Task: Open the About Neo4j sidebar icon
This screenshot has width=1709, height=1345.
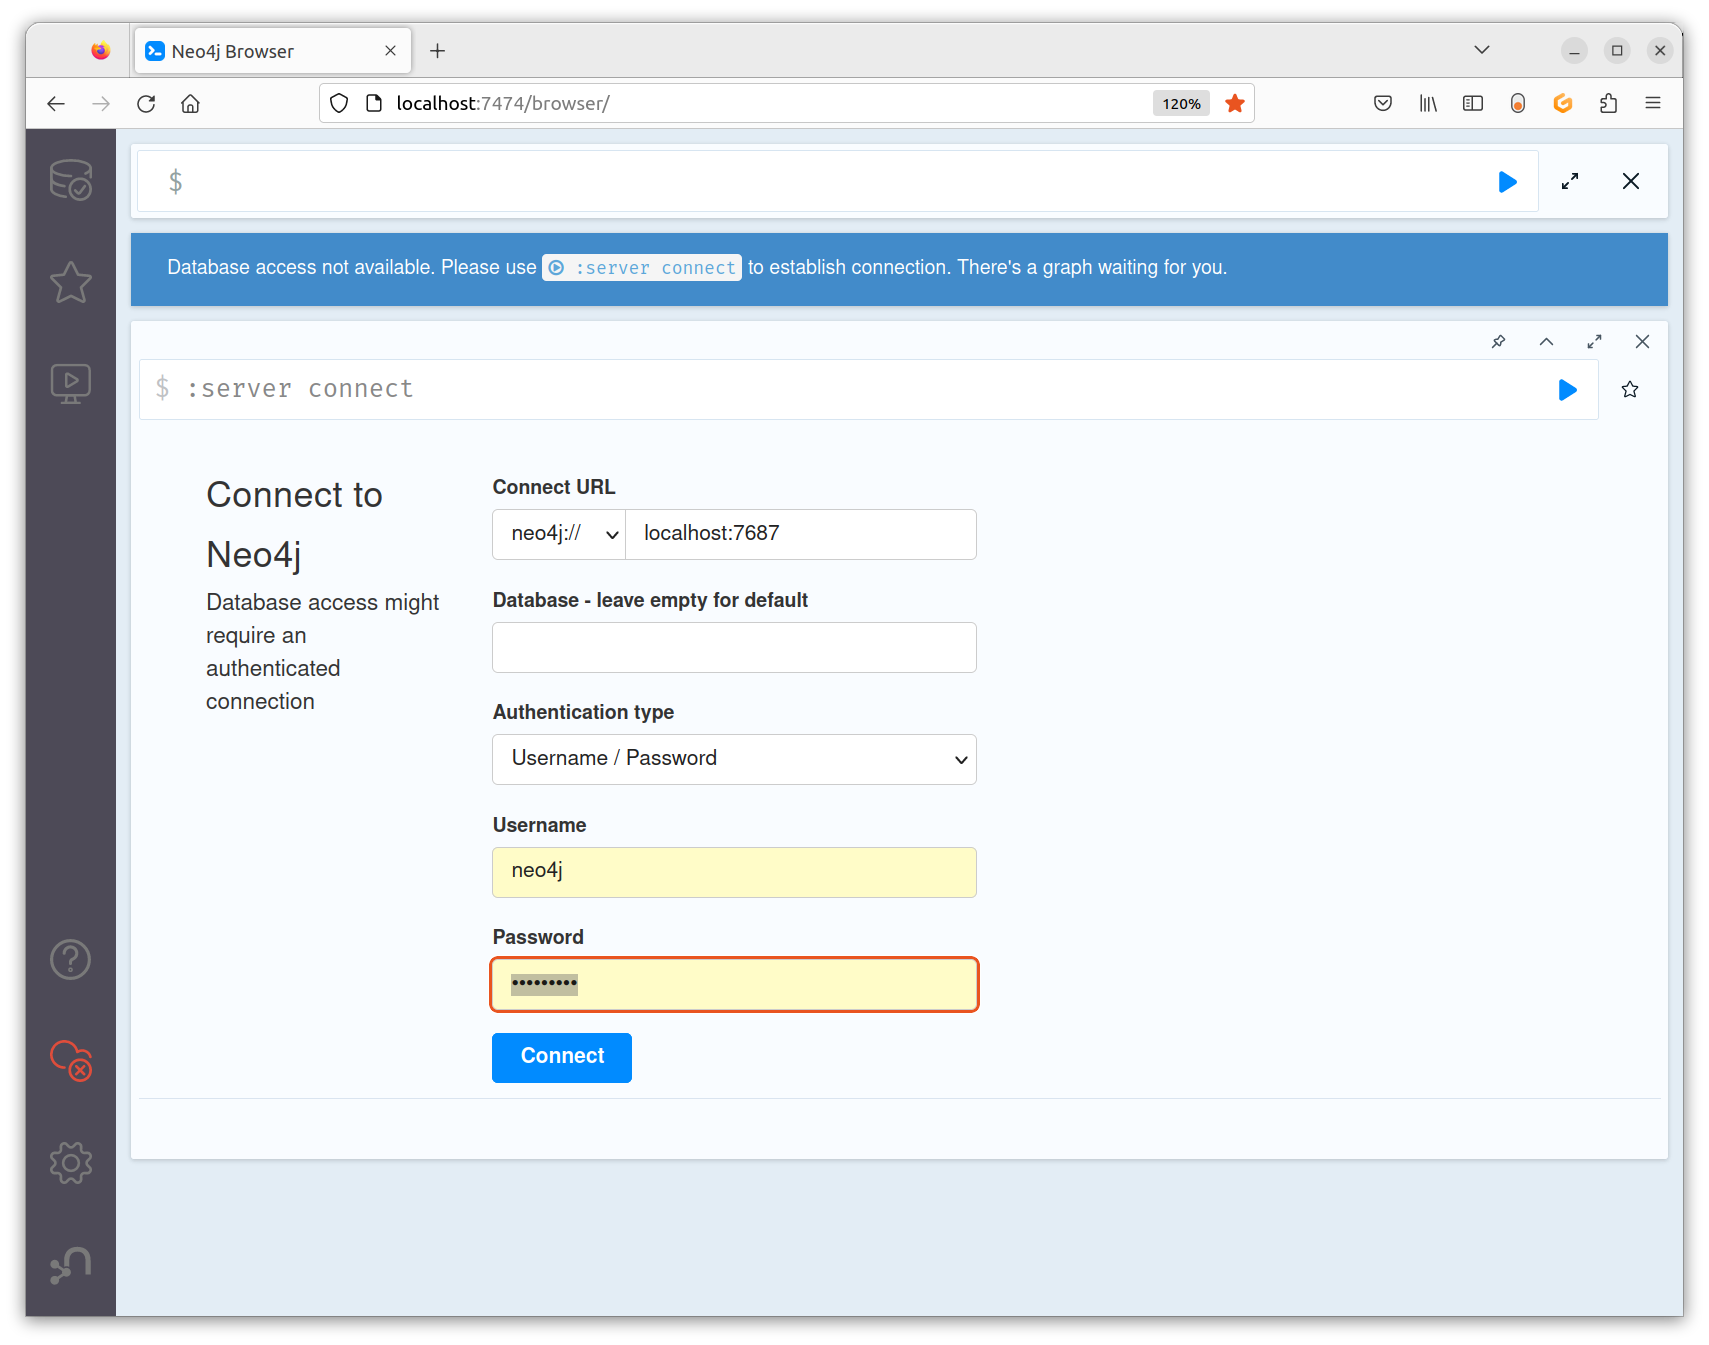Action: tap(71, 1264)
